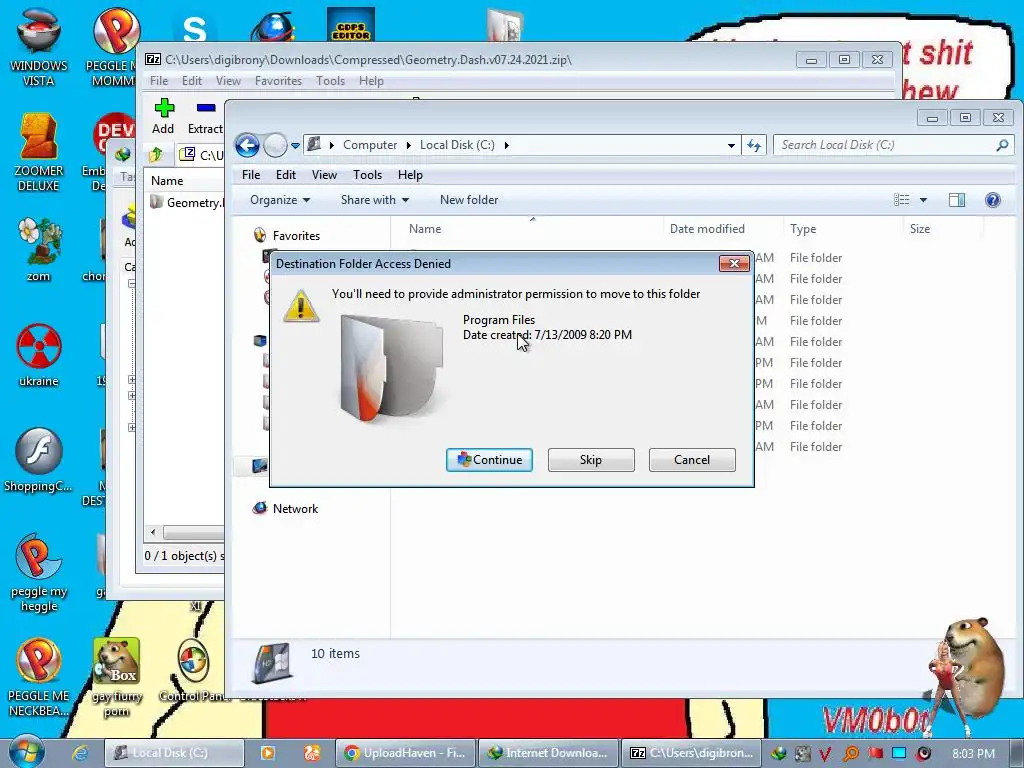Switch to 7-Zip taskbar button
The height and width of the screenshot is (768, 1024).
[x=691, y=753]
